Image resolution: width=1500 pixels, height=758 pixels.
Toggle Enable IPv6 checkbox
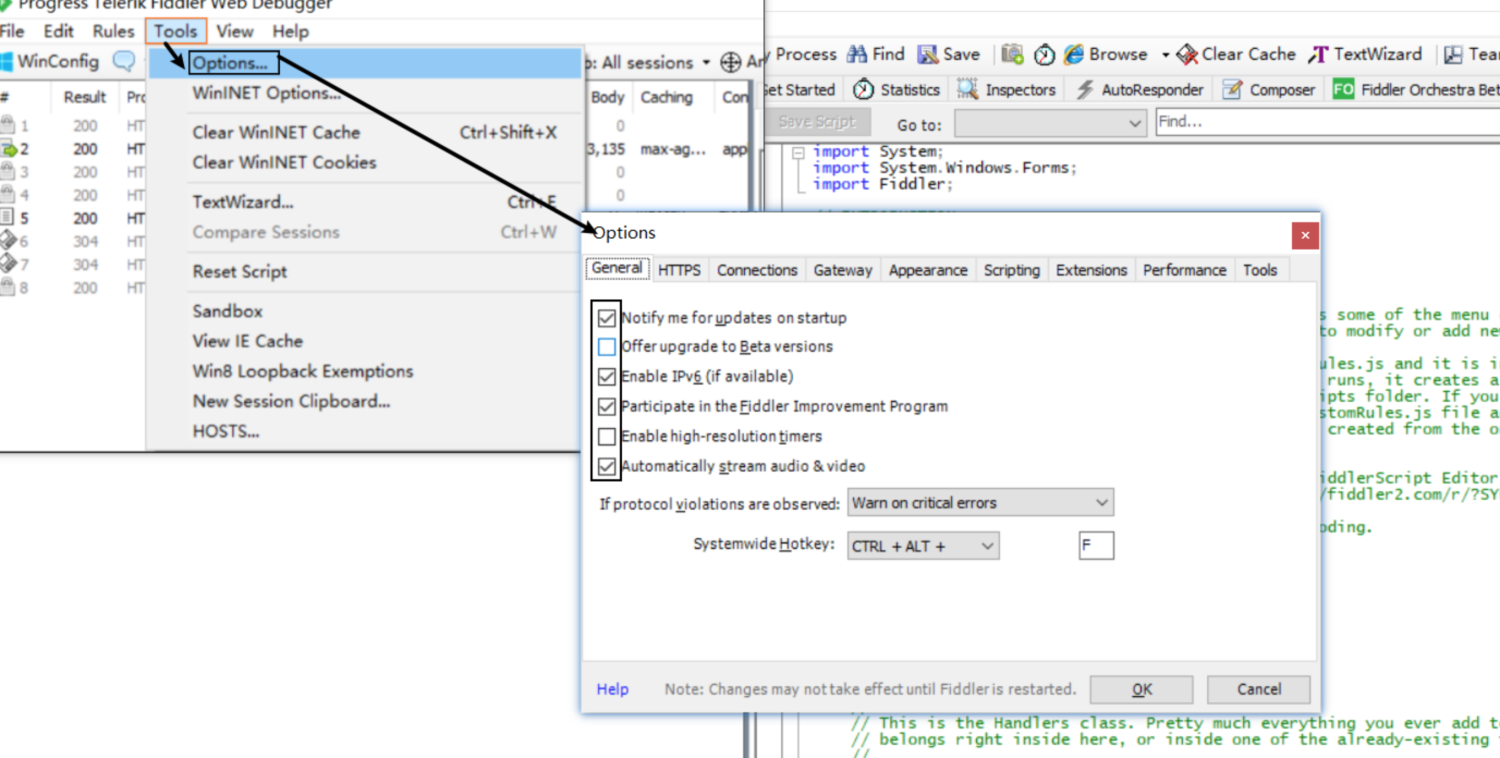[x=607, y=377]
